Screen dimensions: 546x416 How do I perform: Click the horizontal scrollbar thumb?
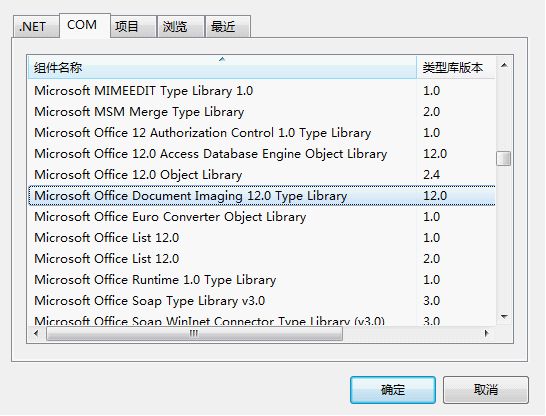pyautogui.click(x=194, y=334)
